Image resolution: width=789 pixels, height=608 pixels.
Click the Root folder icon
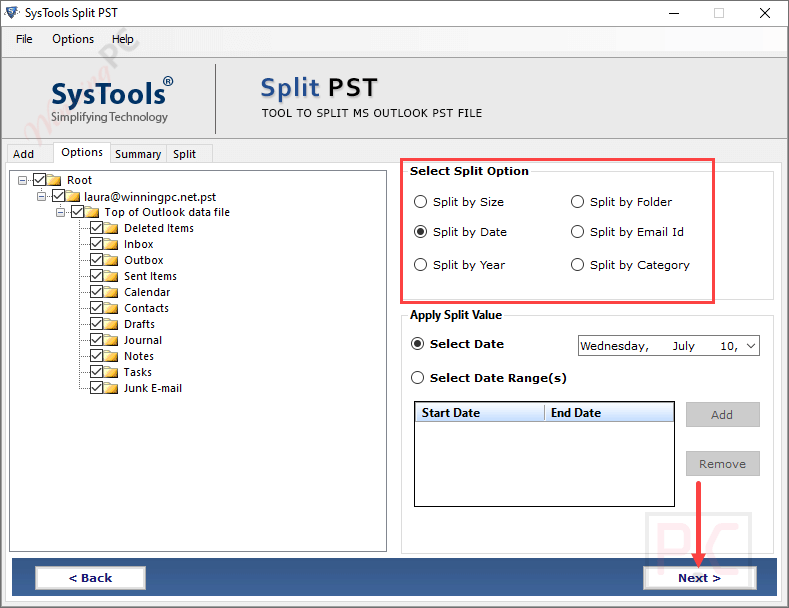click(x=54, y=180)
